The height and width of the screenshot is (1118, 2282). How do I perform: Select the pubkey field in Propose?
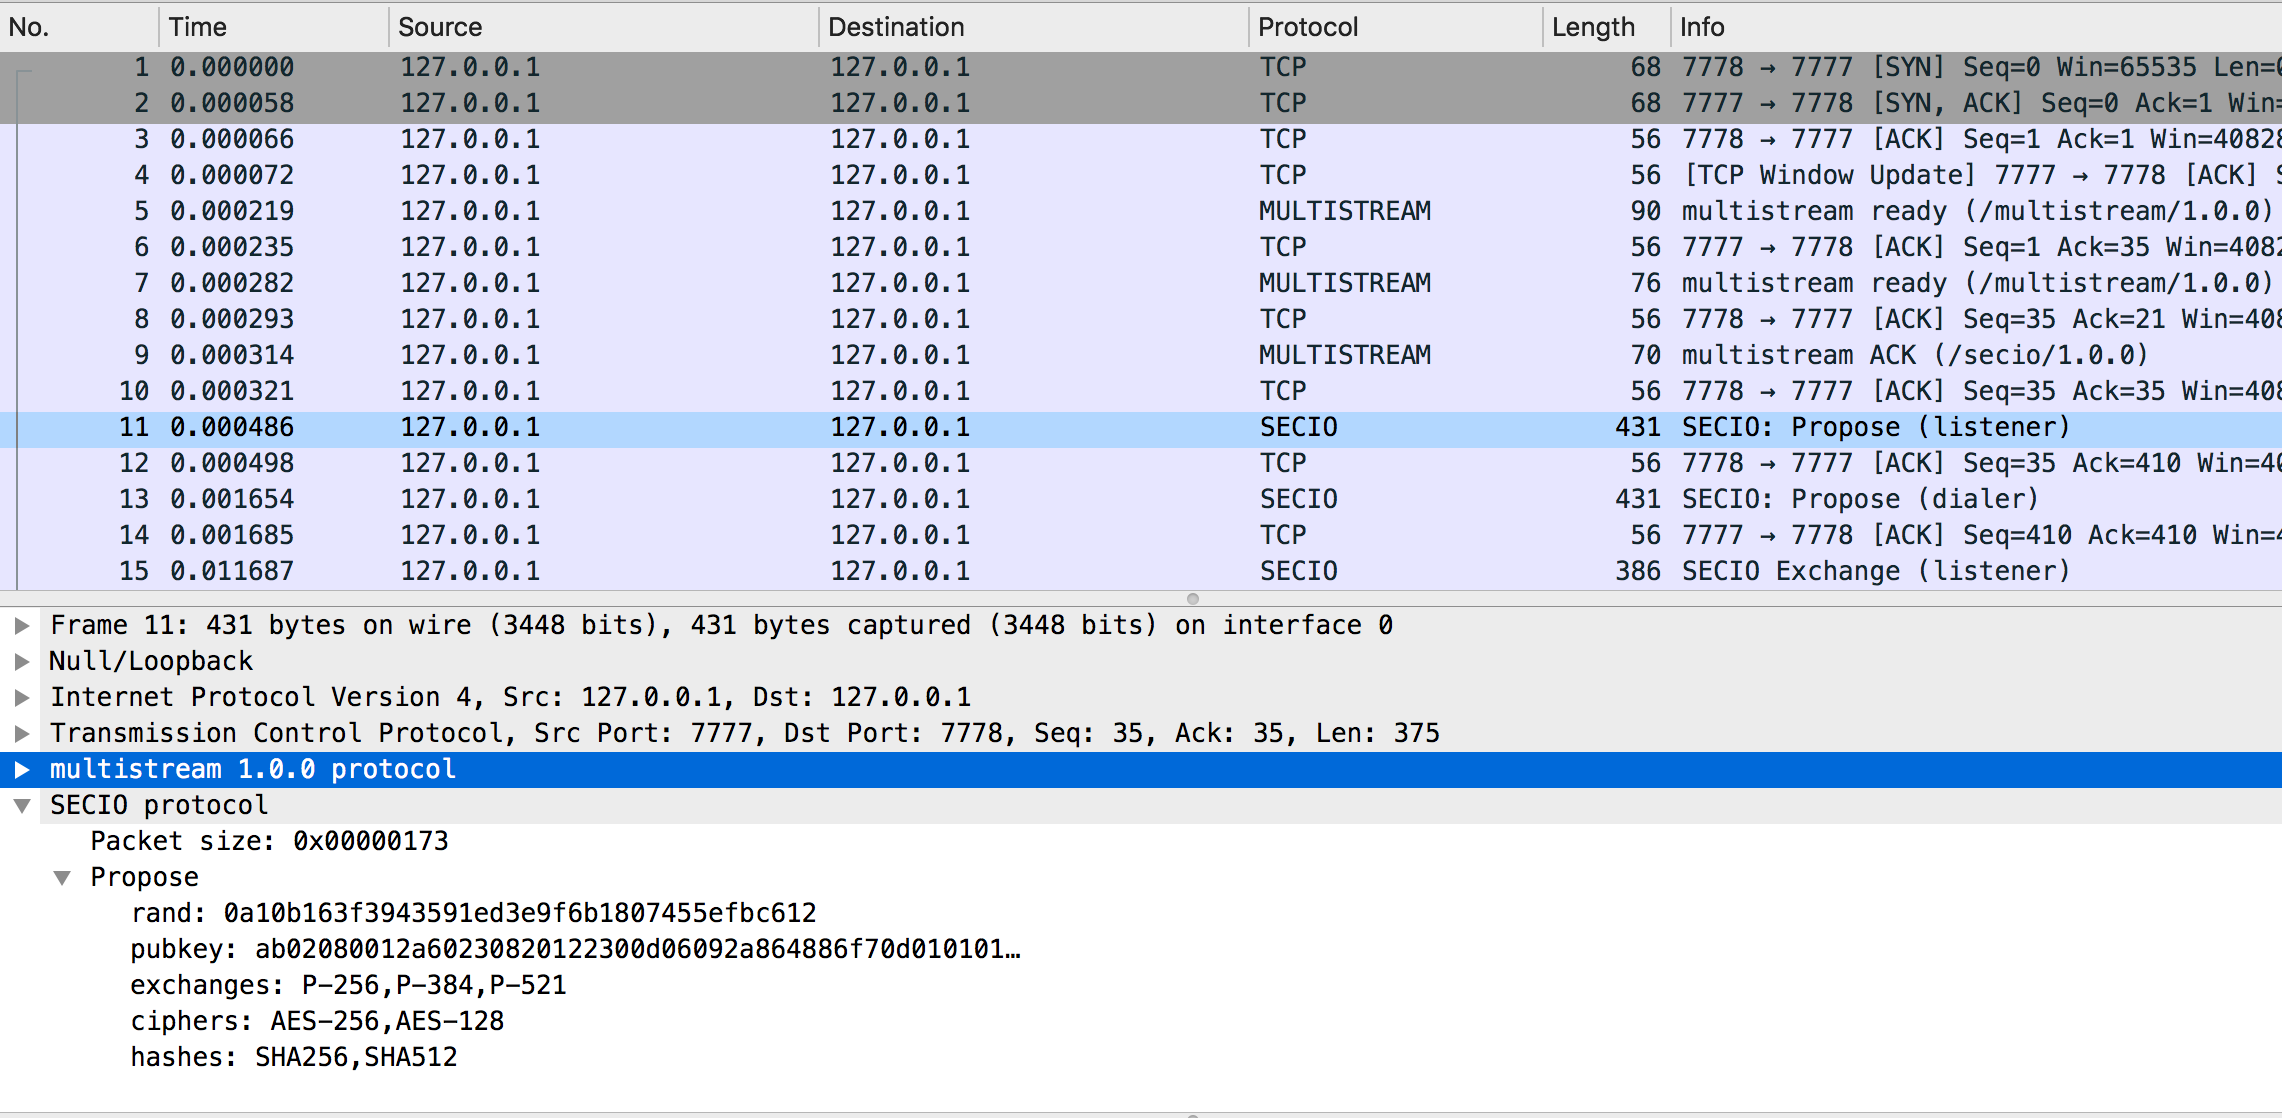coord(575,950)
